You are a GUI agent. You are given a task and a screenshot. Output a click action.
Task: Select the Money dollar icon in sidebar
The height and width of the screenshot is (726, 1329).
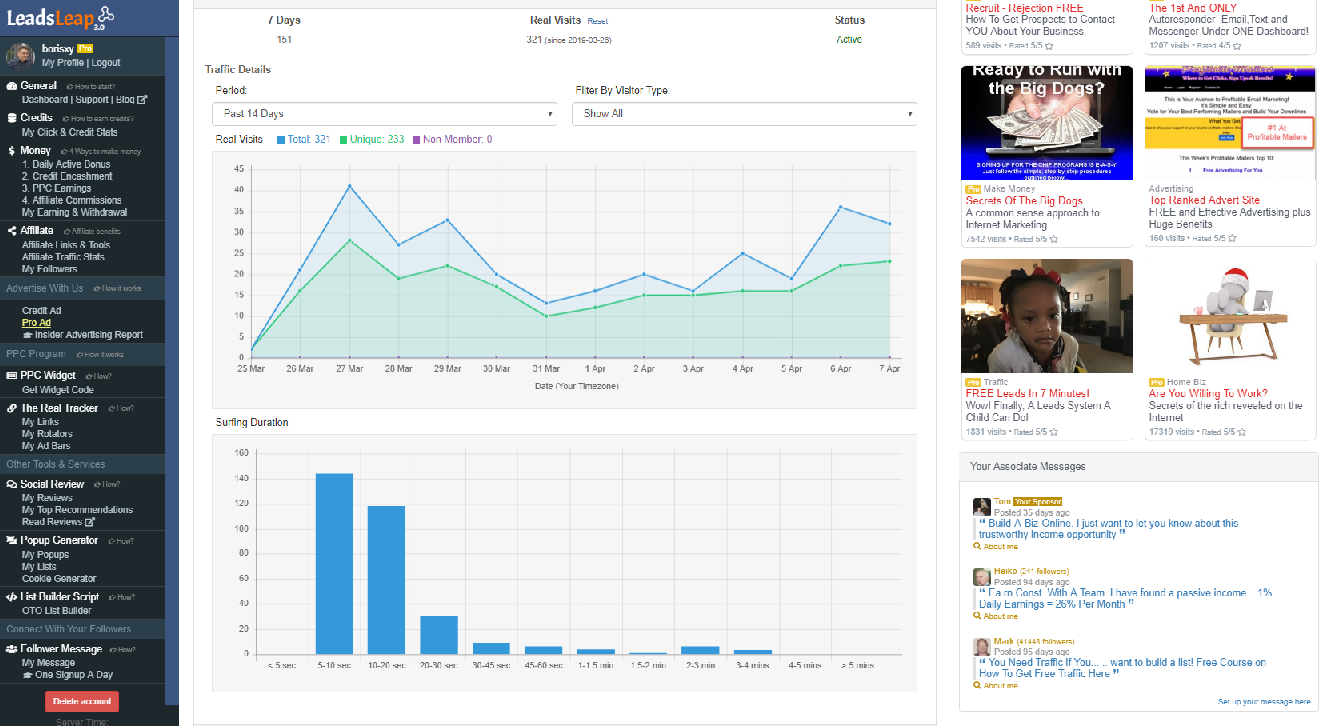pyautogui.click(x=11, y=150)
